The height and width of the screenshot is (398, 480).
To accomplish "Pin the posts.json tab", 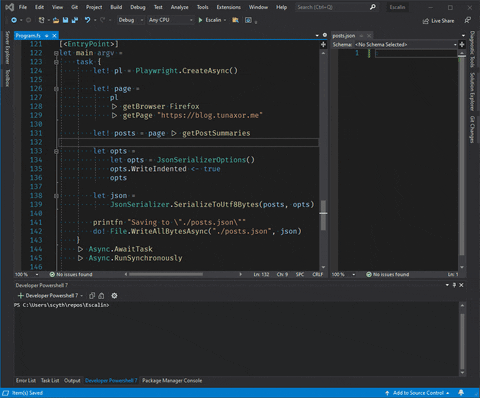I will tap(361, 36).
